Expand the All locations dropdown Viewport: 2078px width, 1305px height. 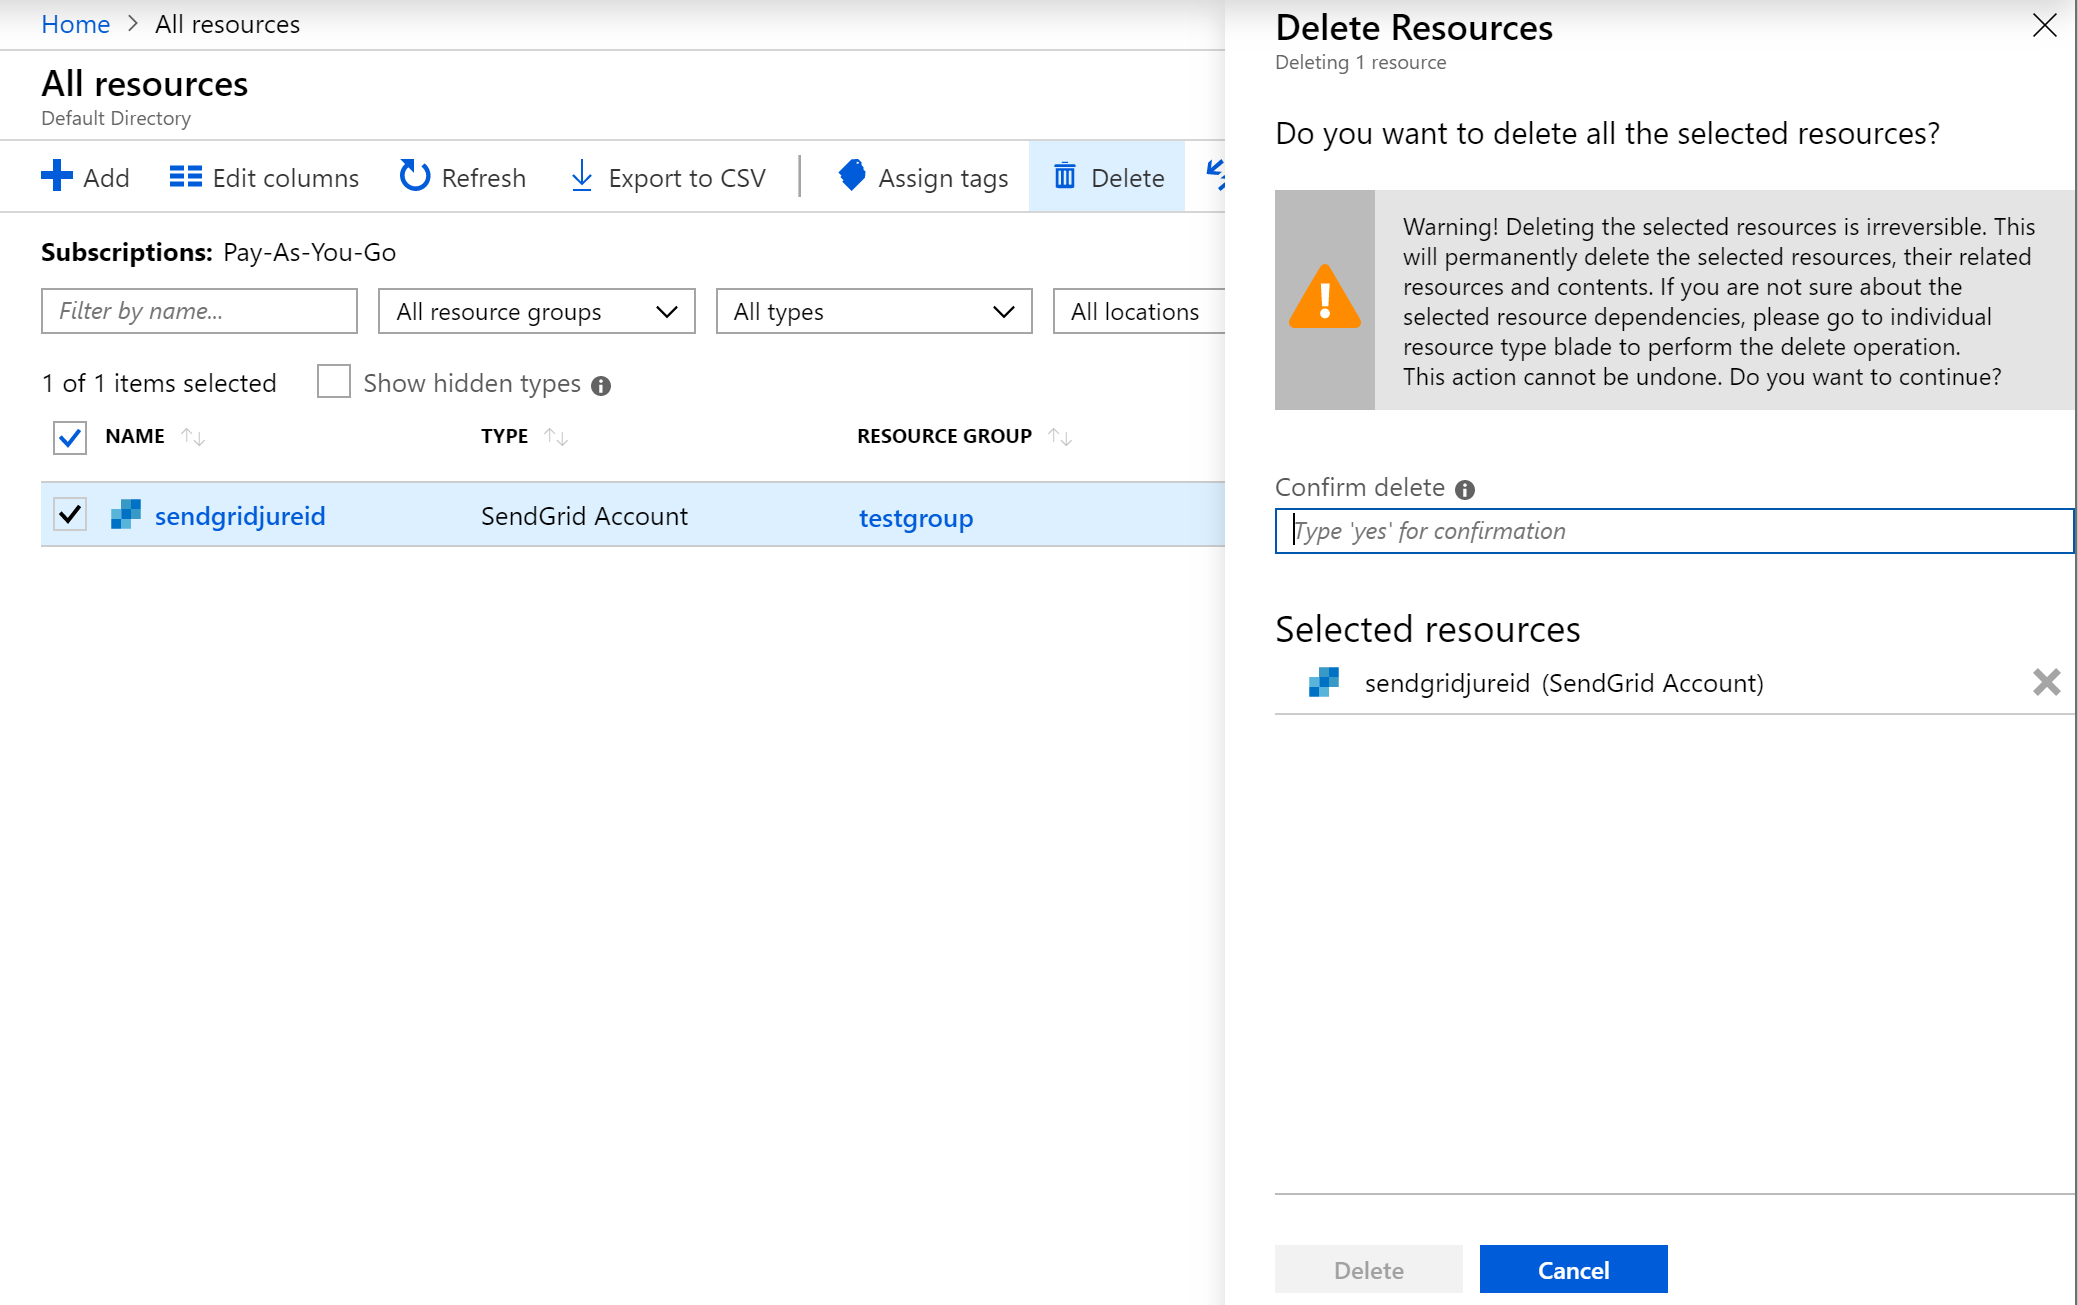(x=1137, y=311)
